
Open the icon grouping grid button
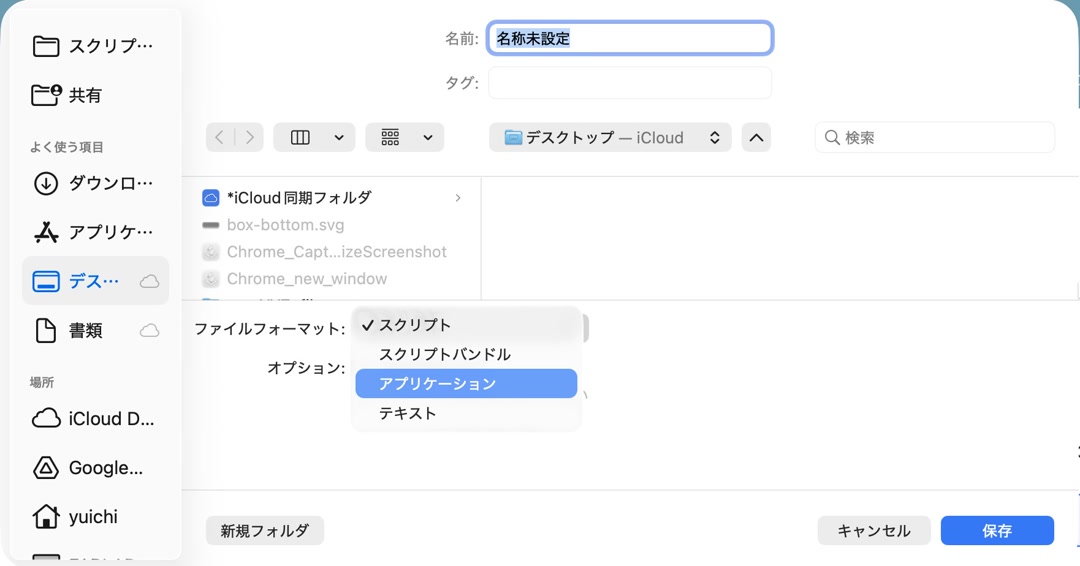point(391,138)
